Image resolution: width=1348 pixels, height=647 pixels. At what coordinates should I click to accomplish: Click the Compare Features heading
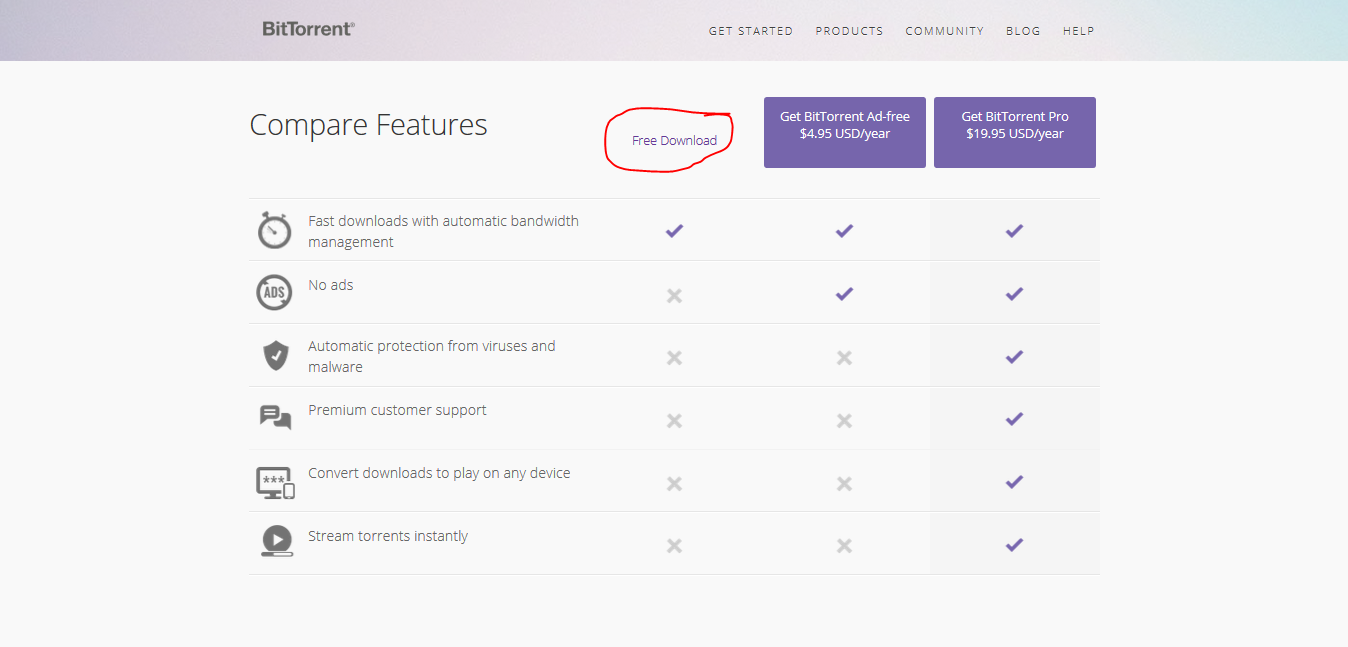(x=368, y=125)
